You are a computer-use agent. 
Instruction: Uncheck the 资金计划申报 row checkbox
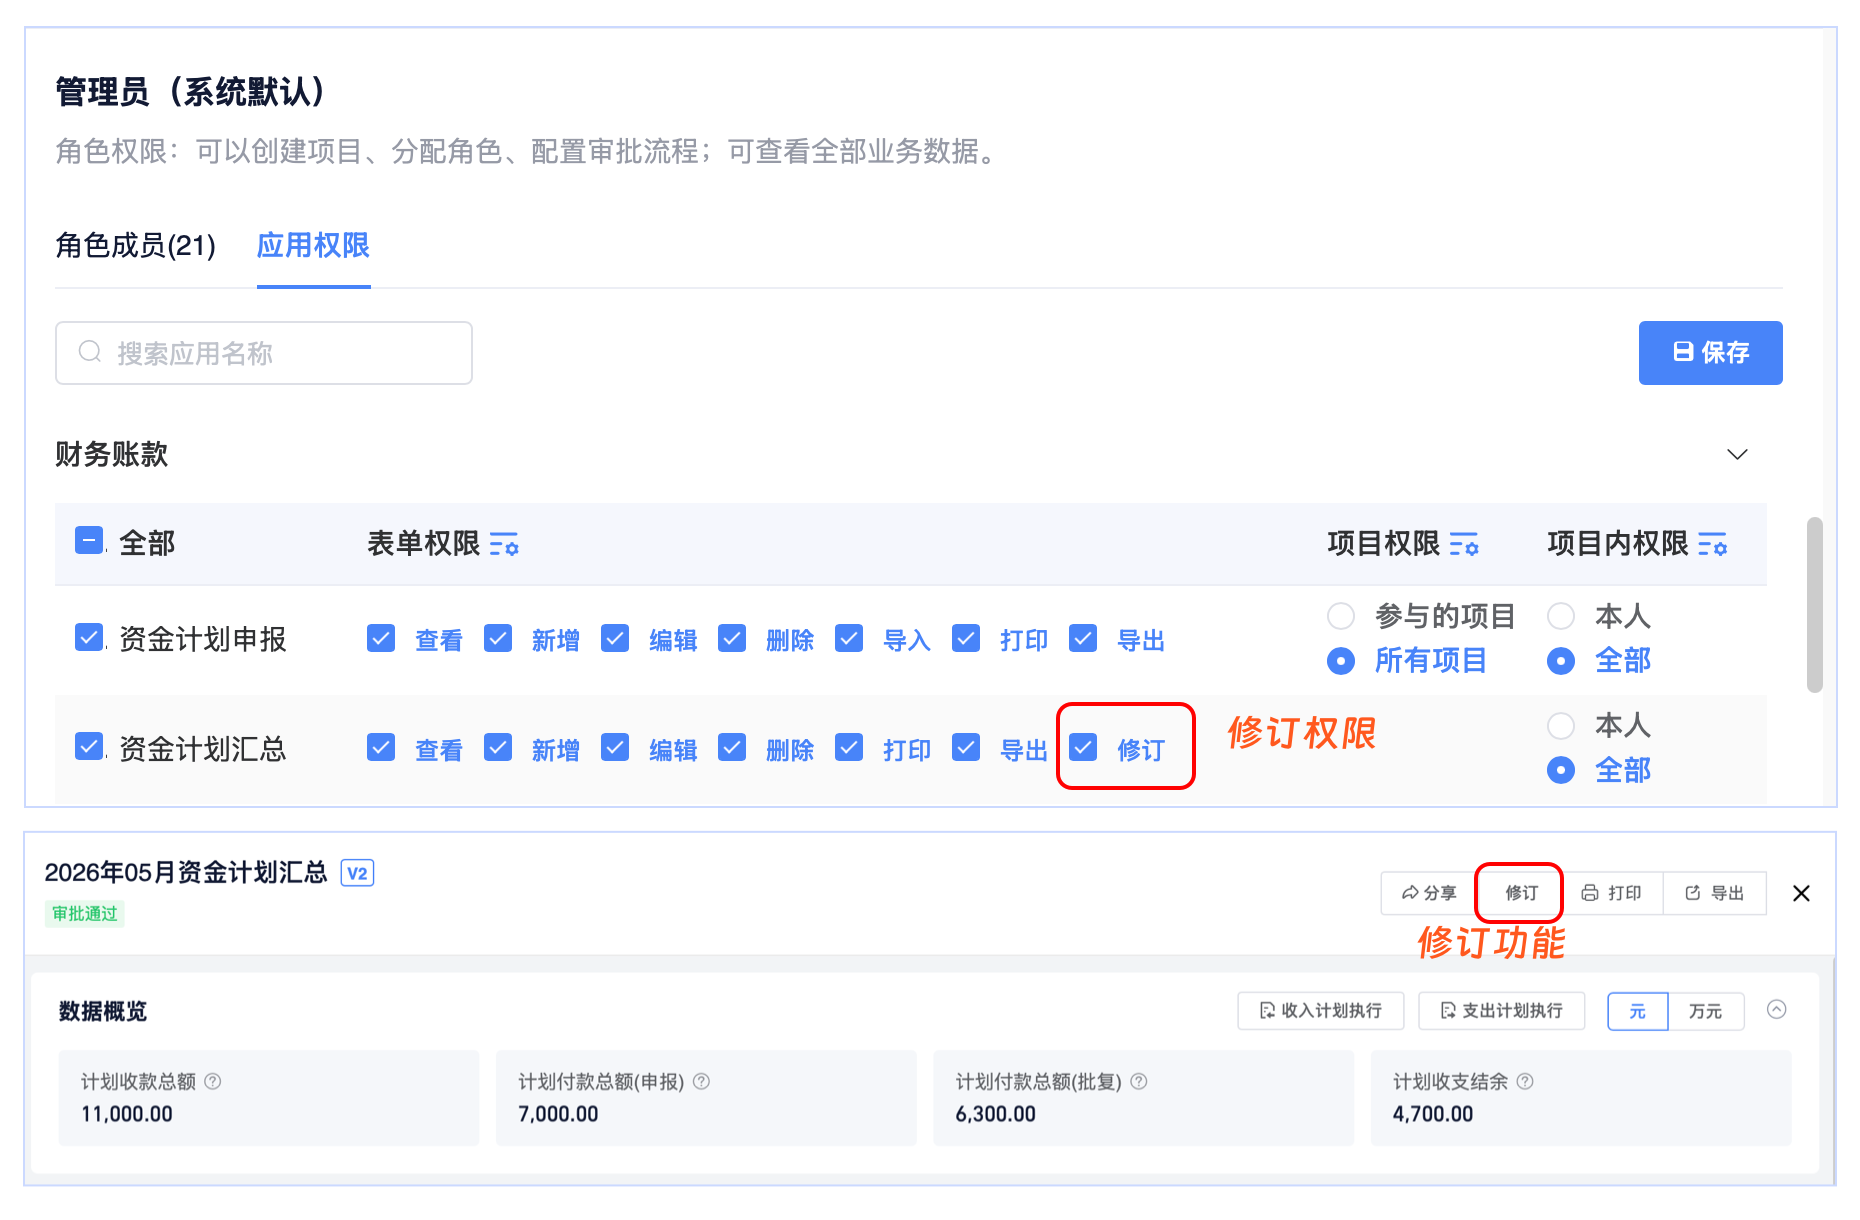(x=89, y=637)
